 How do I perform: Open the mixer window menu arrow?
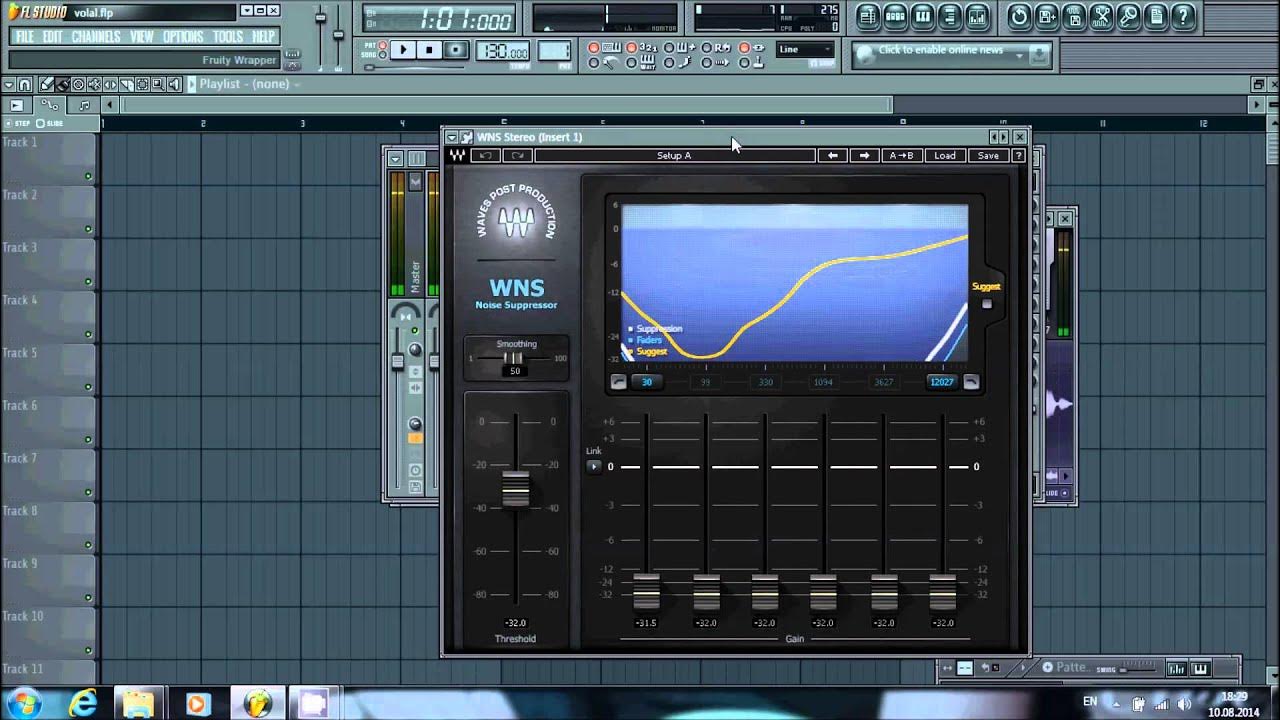395,158
